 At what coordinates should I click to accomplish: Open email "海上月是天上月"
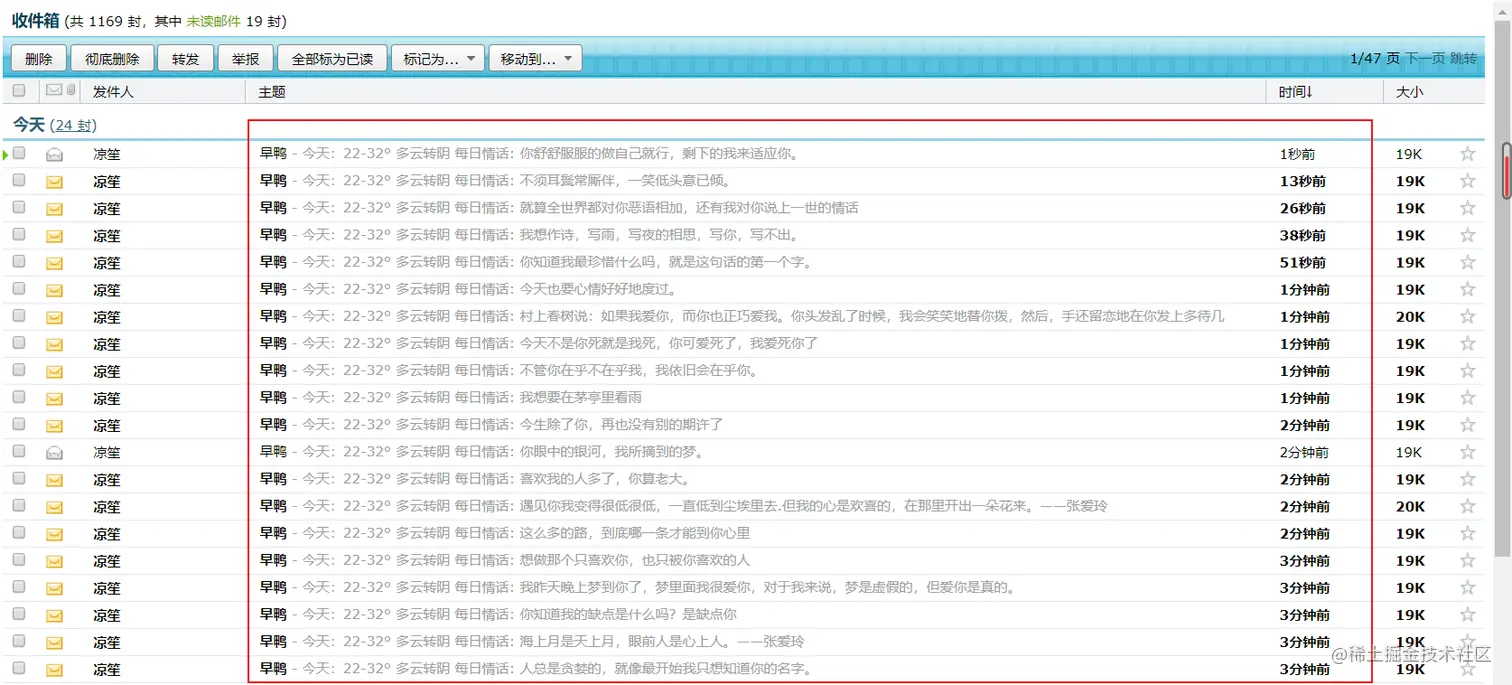click(x=662, y=641)
